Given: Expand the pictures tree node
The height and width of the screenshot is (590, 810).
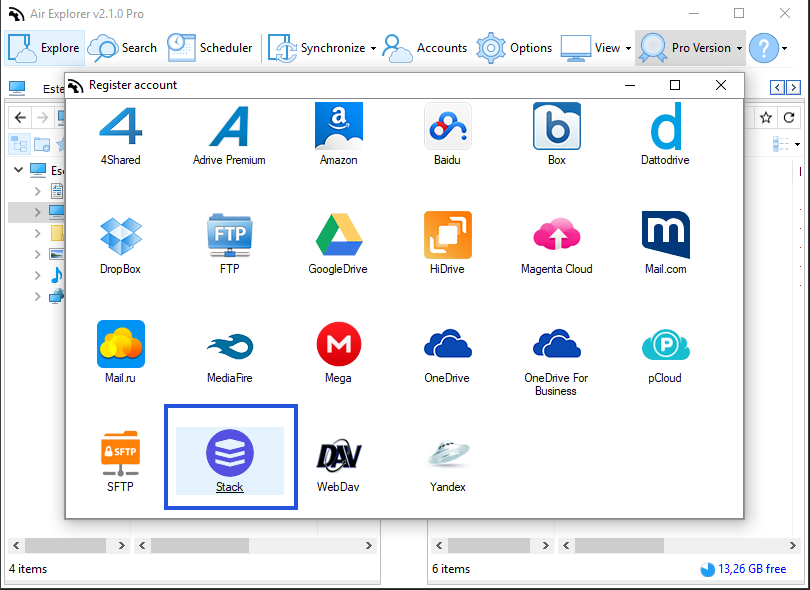Looking at the screenshot, I should (37, 254).
